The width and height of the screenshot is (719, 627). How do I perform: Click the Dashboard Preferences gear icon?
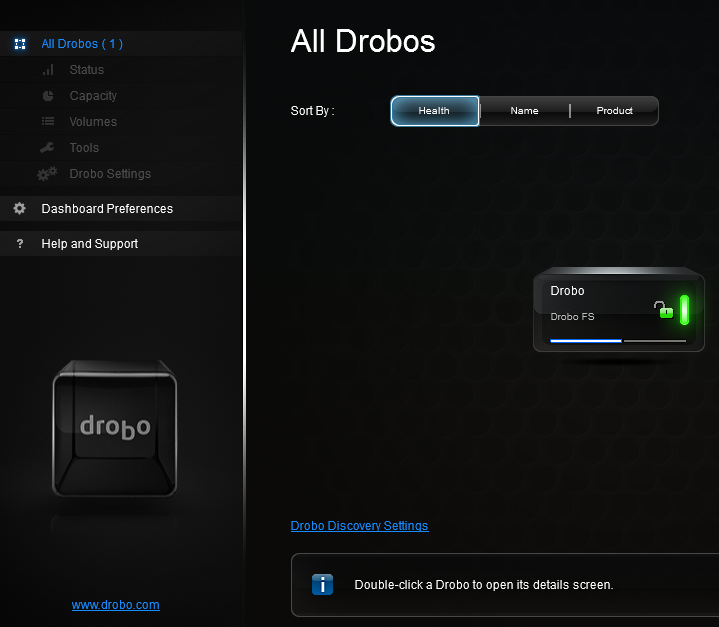click(20, 209)
